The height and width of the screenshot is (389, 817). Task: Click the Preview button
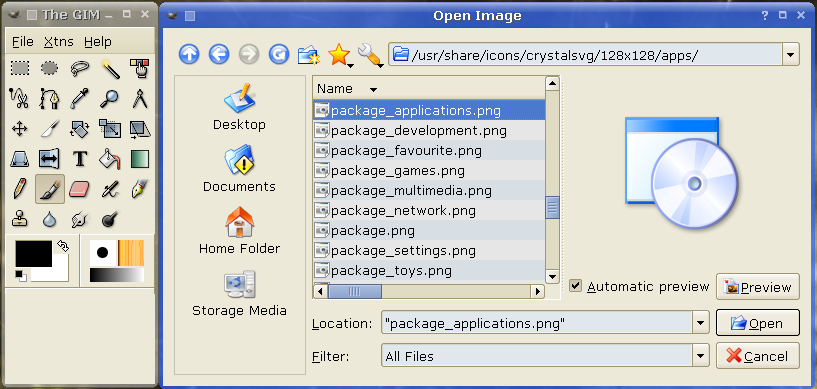click(758, 287)
